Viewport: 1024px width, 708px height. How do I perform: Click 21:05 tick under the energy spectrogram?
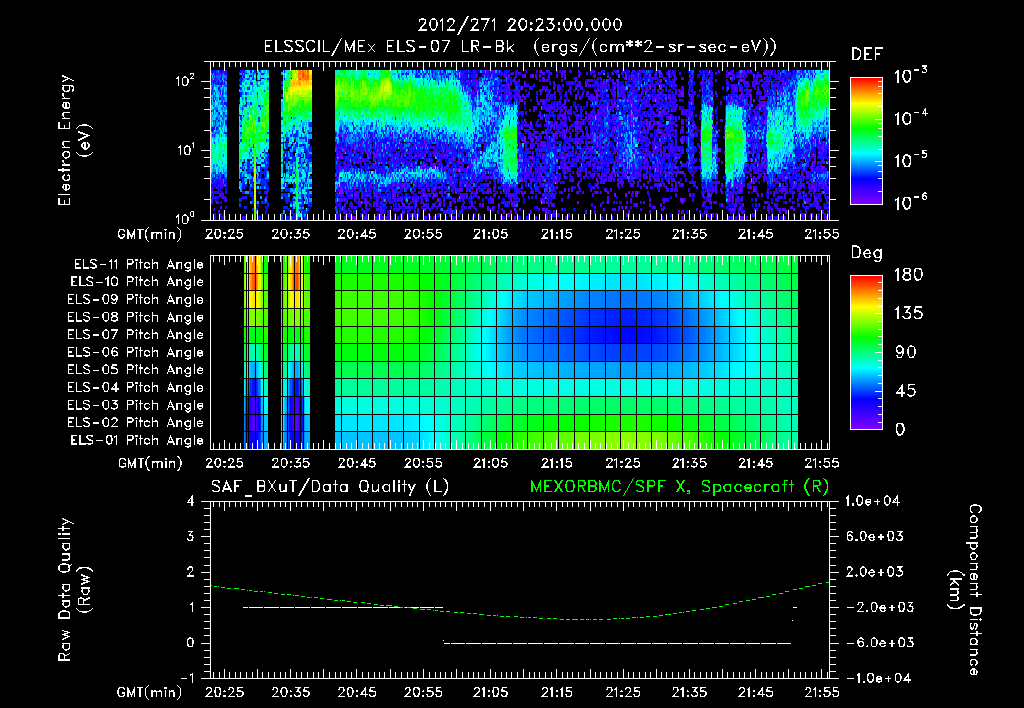point(490,234)
